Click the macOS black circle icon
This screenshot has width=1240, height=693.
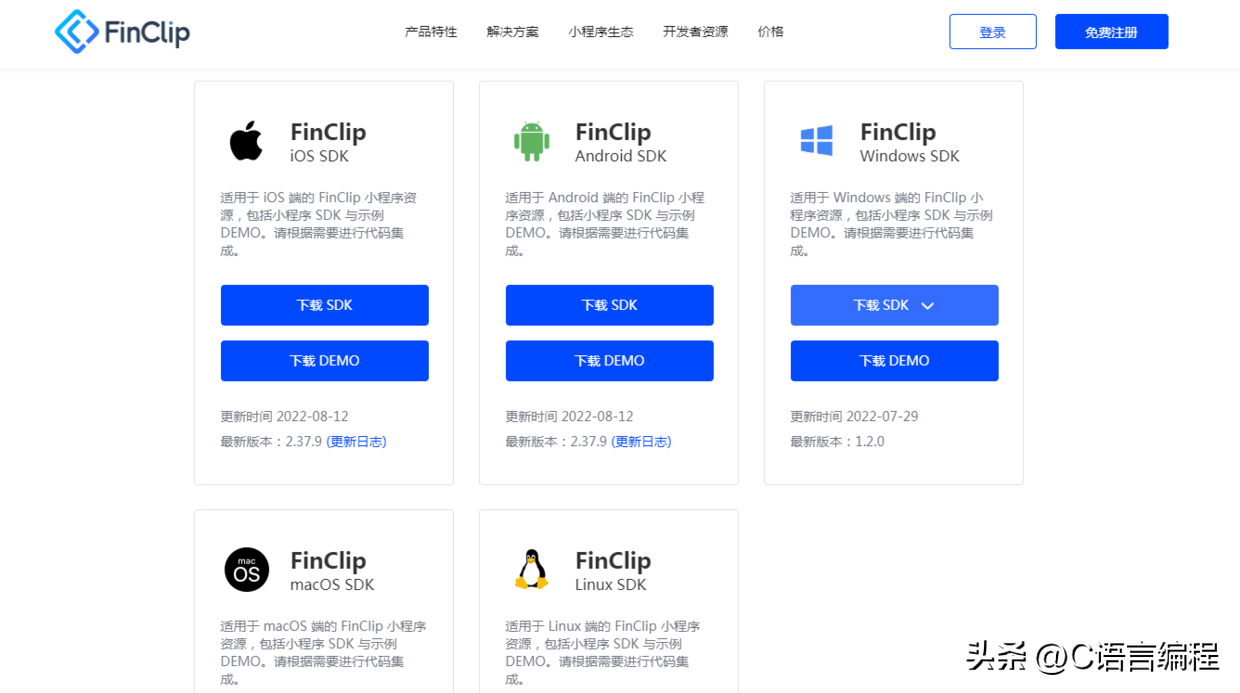coord(246,570)
